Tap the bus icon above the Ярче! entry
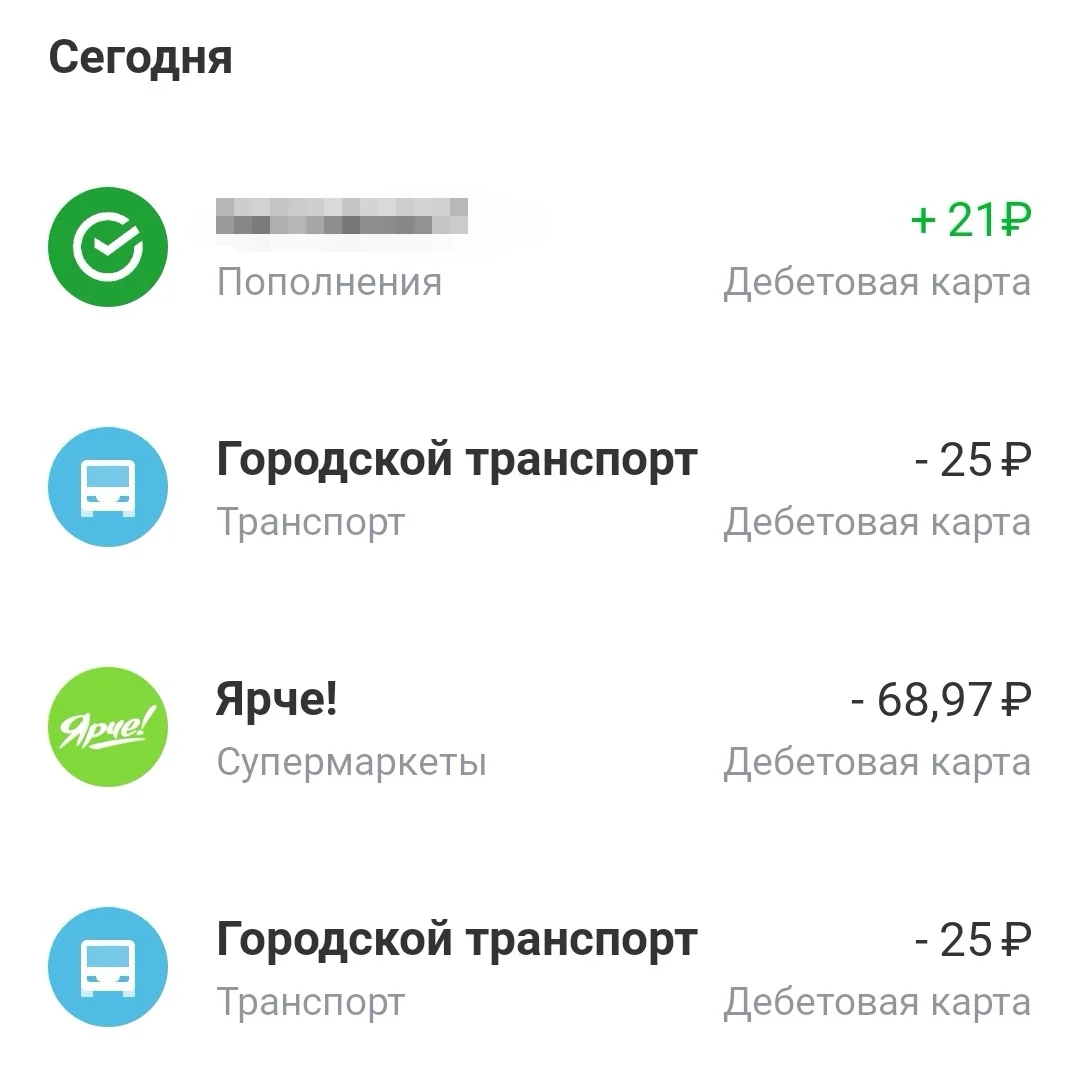1080x1082 pixels. tap(108, 486)
